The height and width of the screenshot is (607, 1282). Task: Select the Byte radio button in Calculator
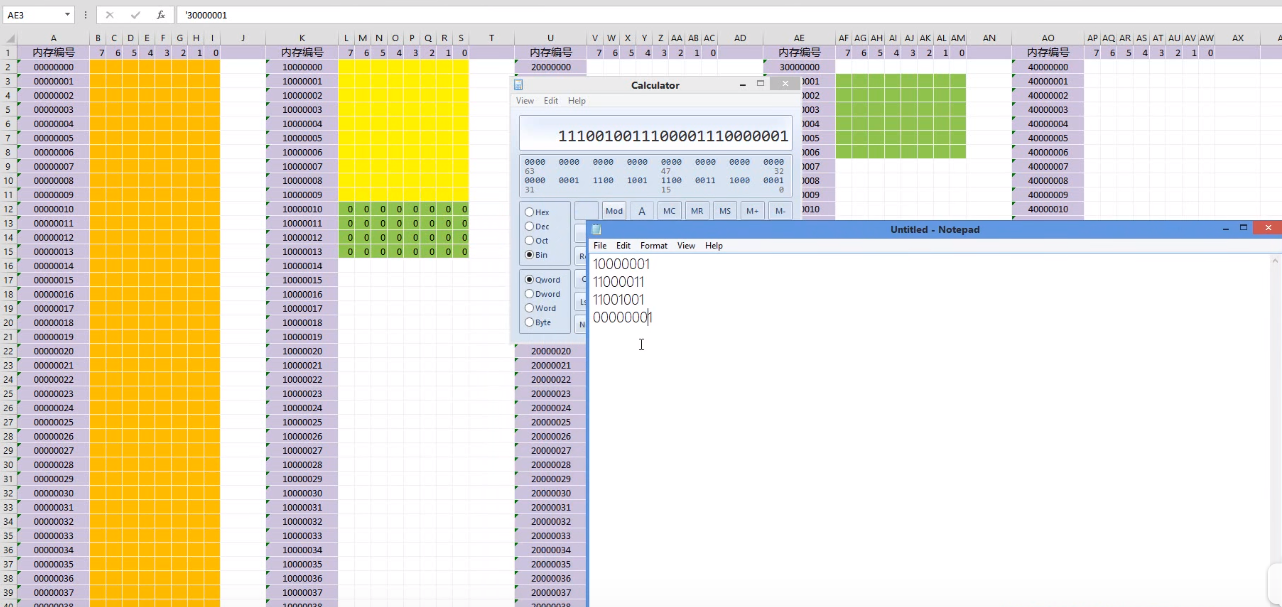529,321
